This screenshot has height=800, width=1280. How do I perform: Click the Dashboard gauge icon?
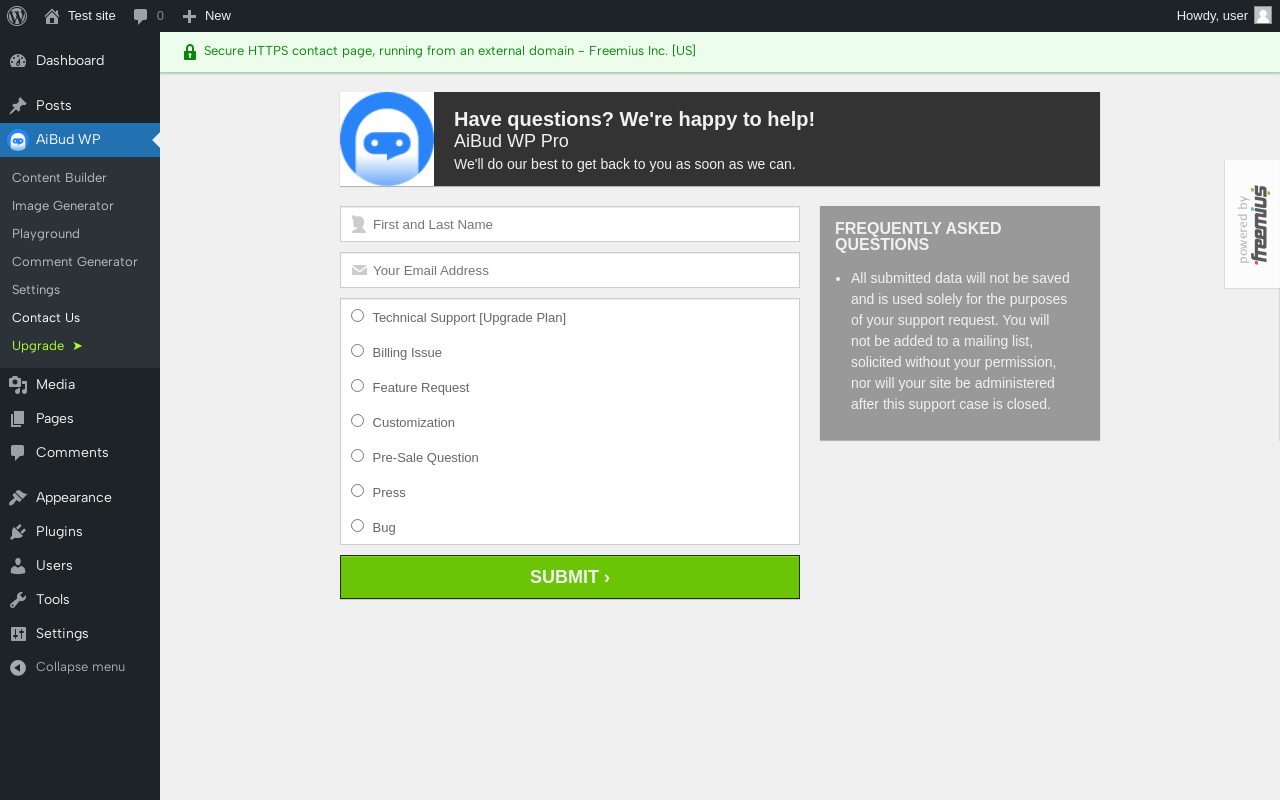click(x=18, y=61)
